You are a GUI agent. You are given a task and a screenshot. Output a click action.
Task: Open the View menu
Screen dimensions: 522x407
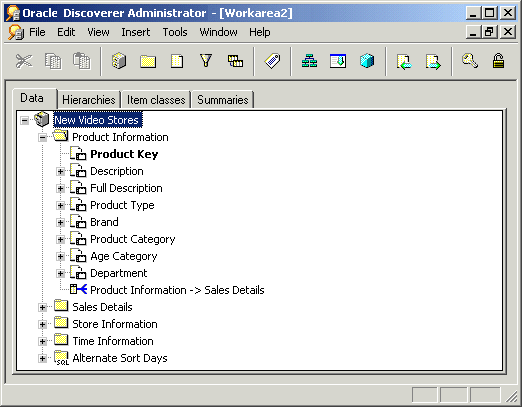click(98, 32)
